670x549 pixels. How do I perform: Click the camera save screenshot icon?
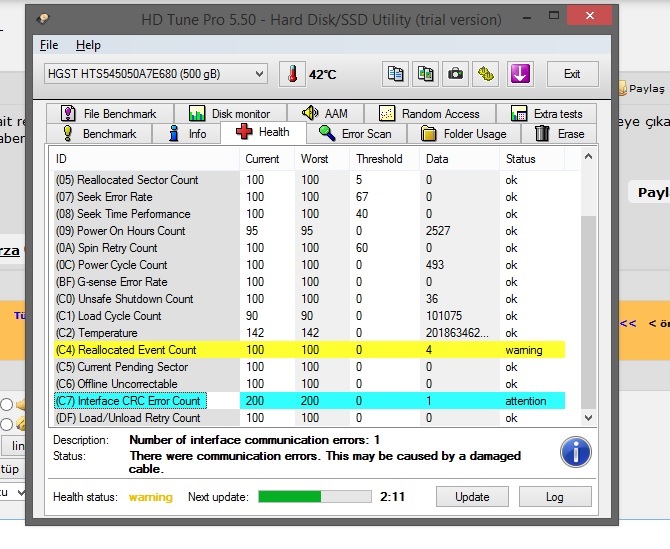(x=455, y=74)
